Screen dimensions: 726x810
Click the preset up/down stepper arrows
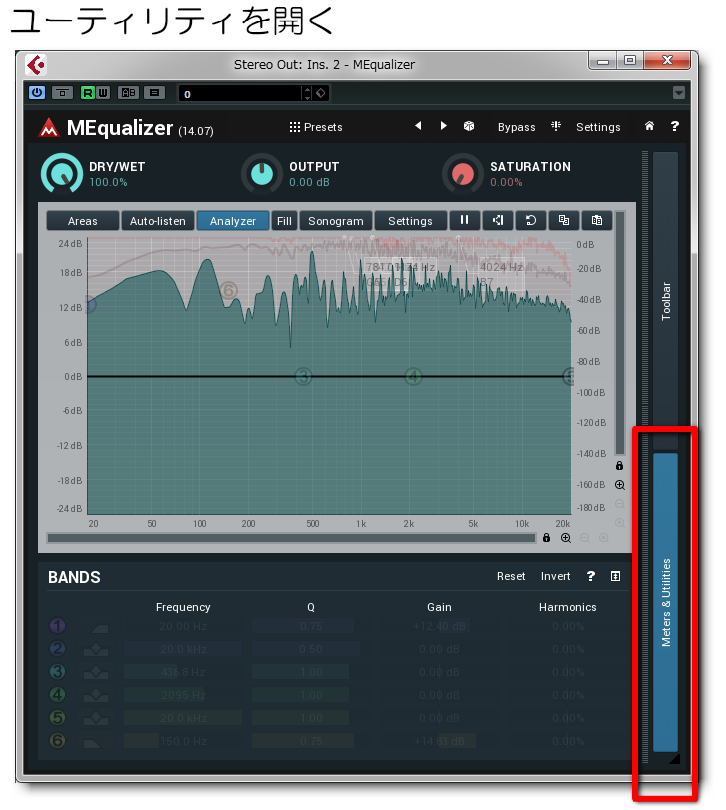[307, 94]
